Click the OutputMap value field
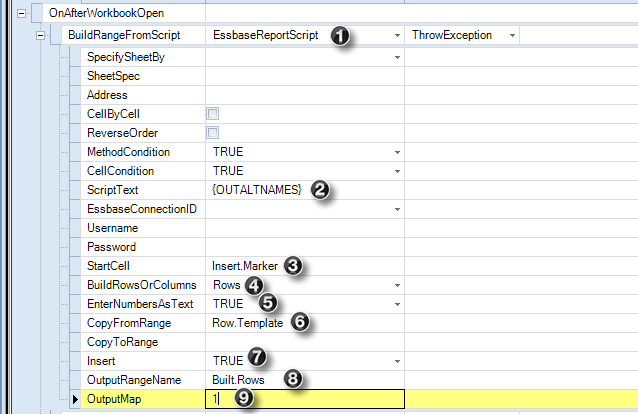This screenshot has height=414, width=638. tap(305, 399)
